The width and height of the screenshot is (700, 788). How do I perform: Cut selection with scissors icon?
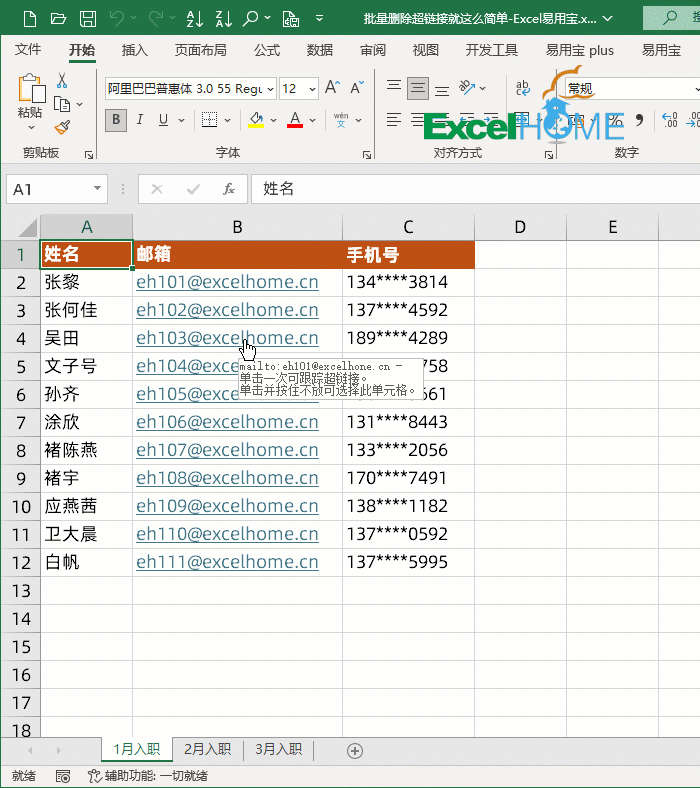62,80
